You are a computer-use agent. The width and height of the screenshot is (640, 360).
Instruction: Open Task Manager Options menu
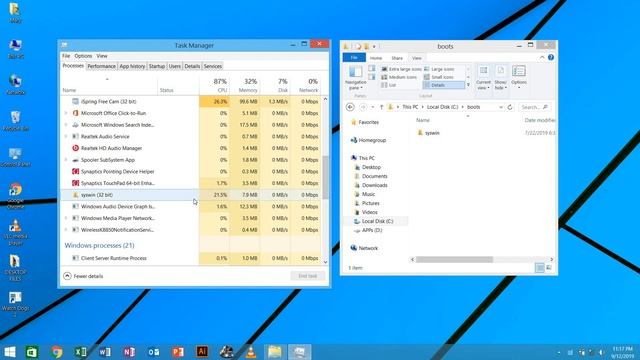[83, 56]
